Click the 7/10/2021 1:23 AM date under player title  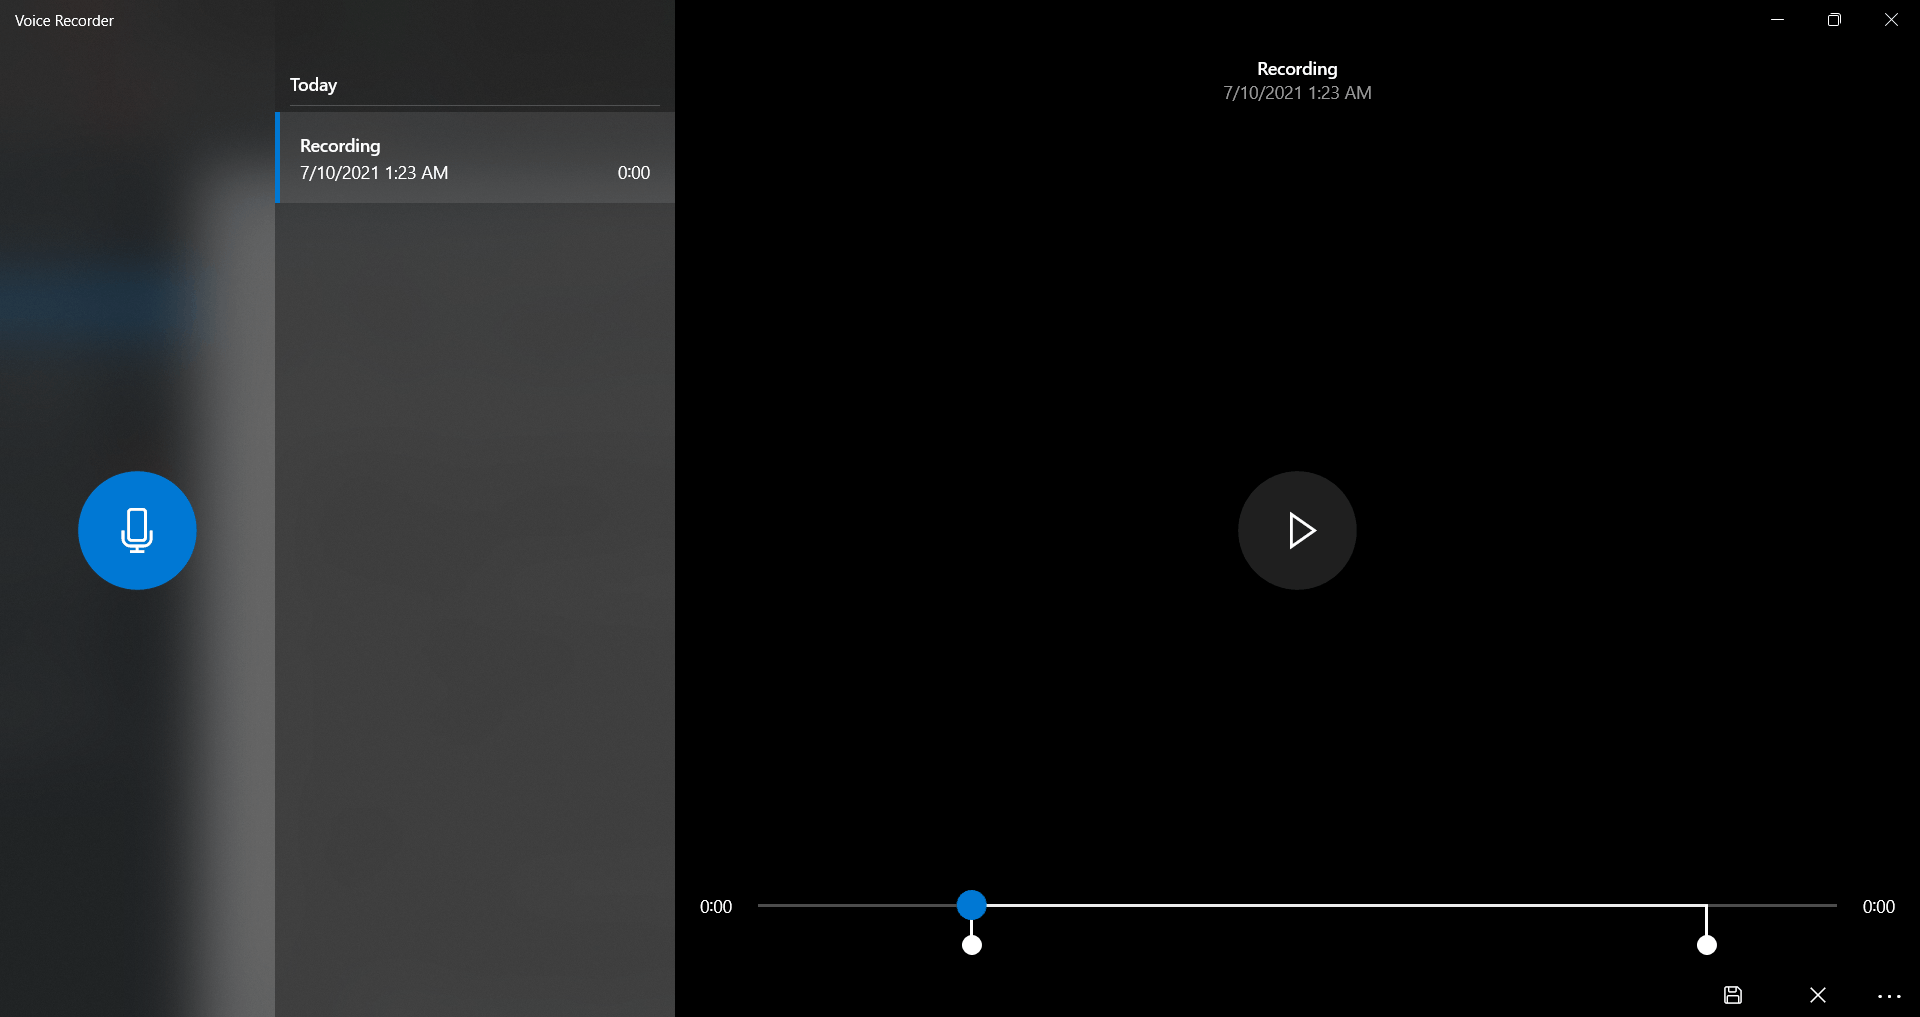pyautogui.click(x=1297, y=93)
